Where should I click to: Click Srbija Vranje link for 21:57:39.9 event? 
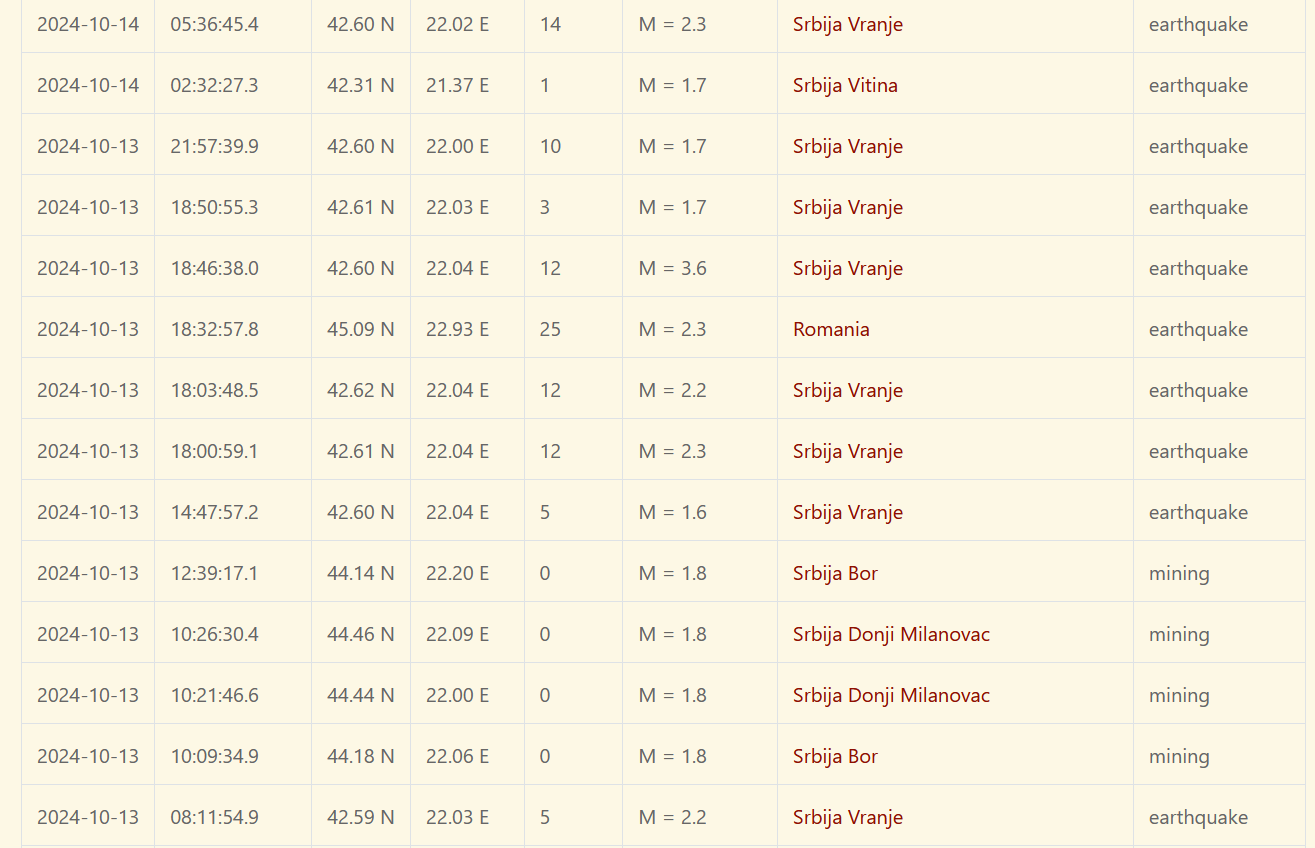pyautogui.click(x=847, y=146)
